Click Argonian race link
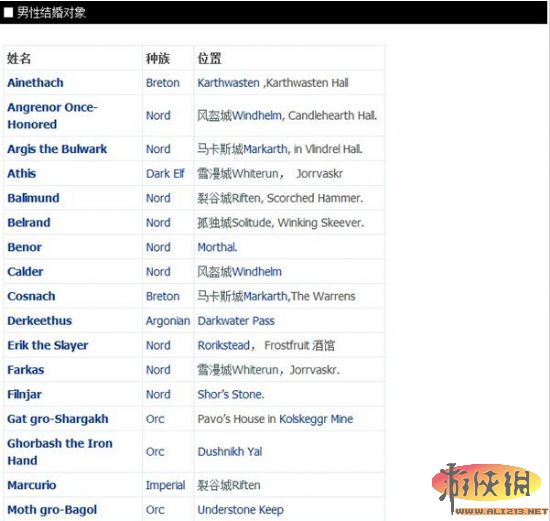 [168, 321]
